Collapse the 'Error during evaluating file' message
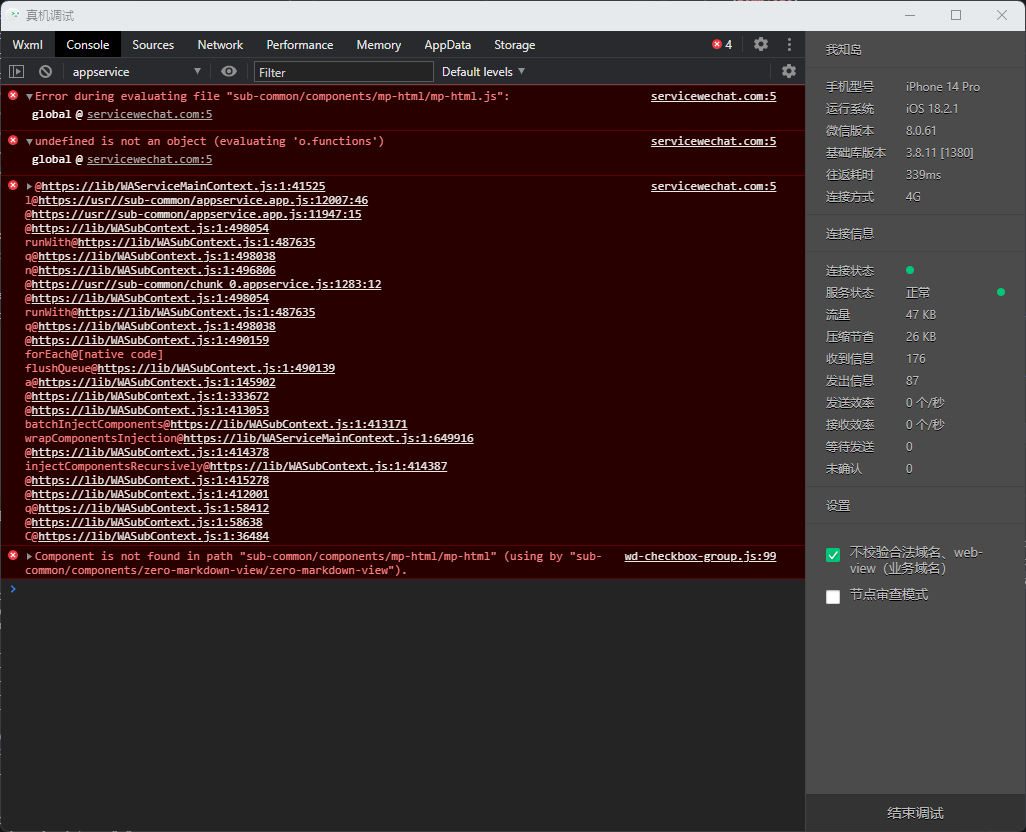Image resolution: width=1026 pixels, height=832 pixels. point(29,96)
